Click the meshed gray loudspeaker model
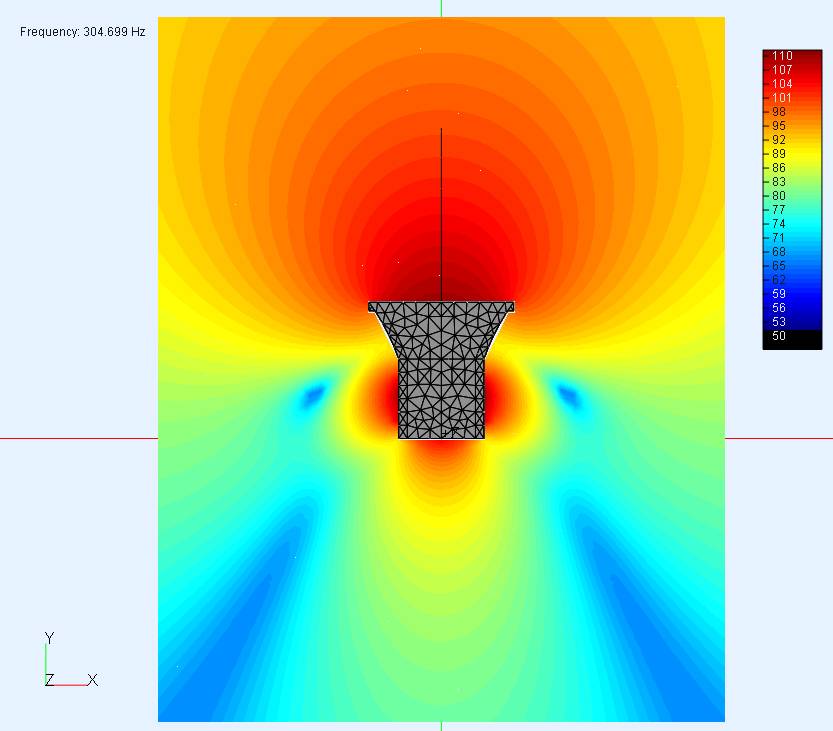 coord(441,370)
